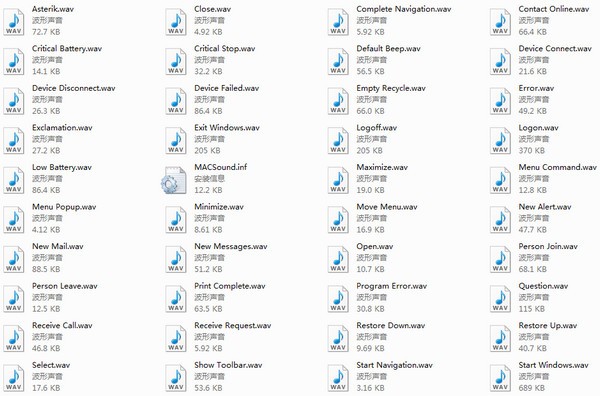This screenshot has width=600, height=396.
Task: Select the Program Error.wav icon
Action: click(x=338, y=299)
